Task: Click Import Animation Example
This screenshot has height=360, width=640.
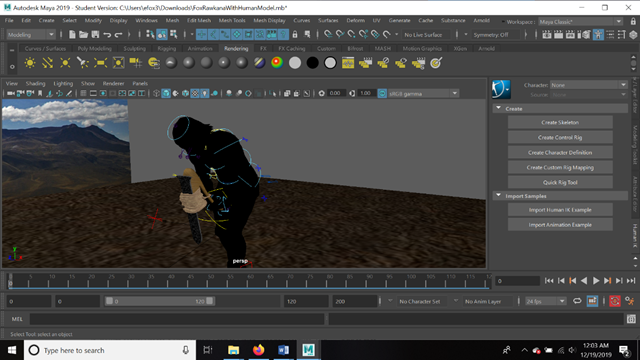Action: [560, 225]
